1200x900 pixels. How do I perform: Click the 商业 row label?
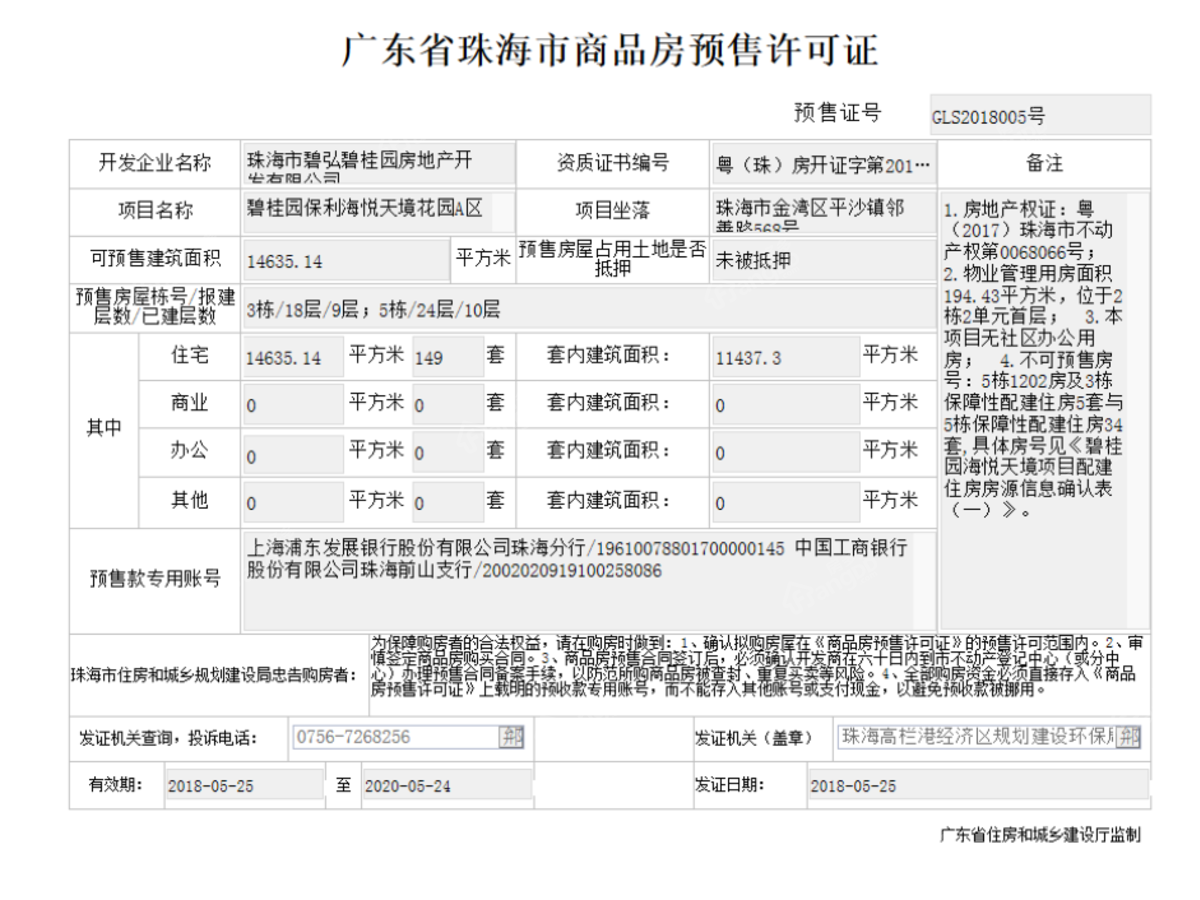click(x=190, y=403)
